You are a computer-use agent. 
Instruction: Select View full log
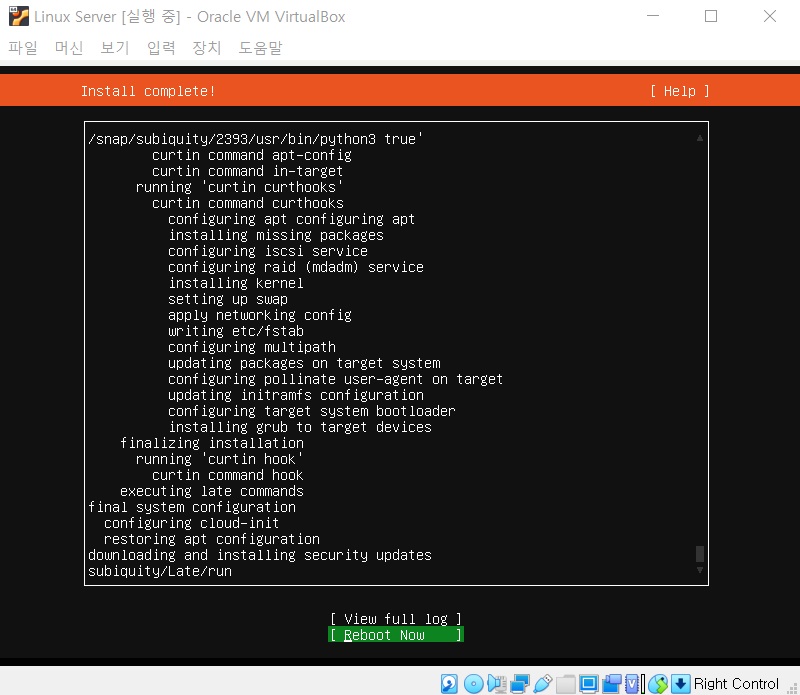(396, 619)
